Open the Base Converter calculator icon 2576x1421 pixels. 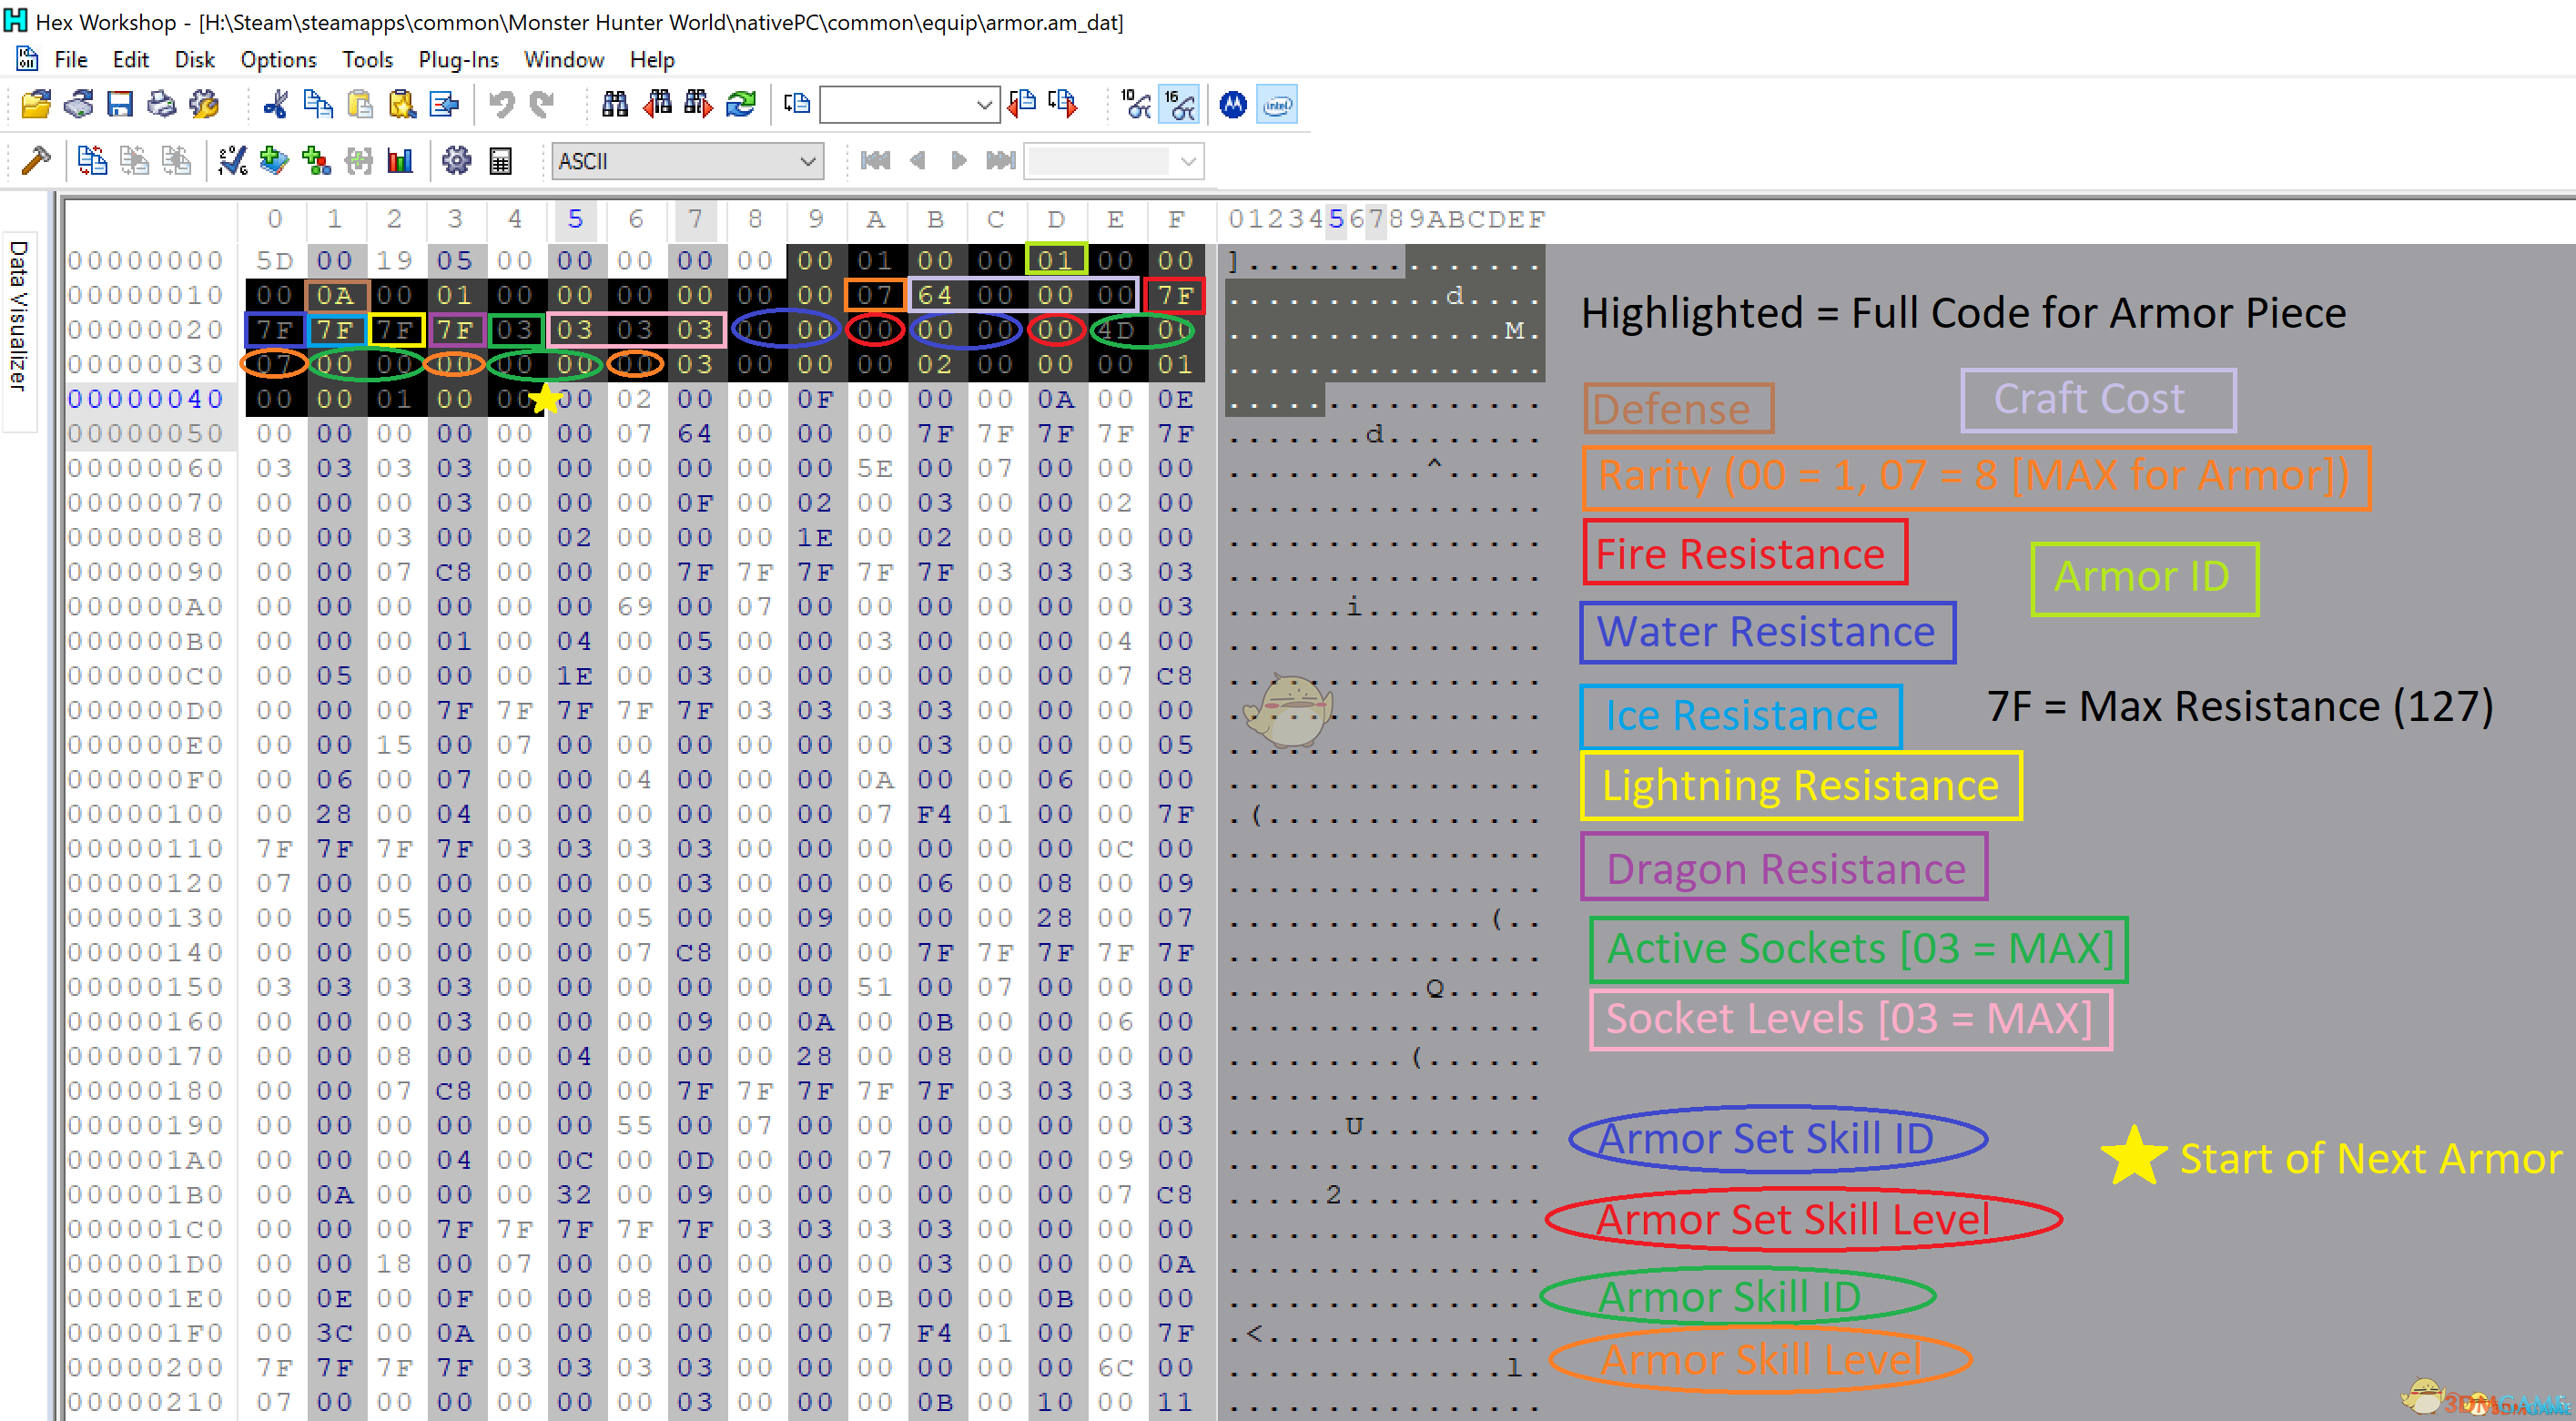[500, 160]
